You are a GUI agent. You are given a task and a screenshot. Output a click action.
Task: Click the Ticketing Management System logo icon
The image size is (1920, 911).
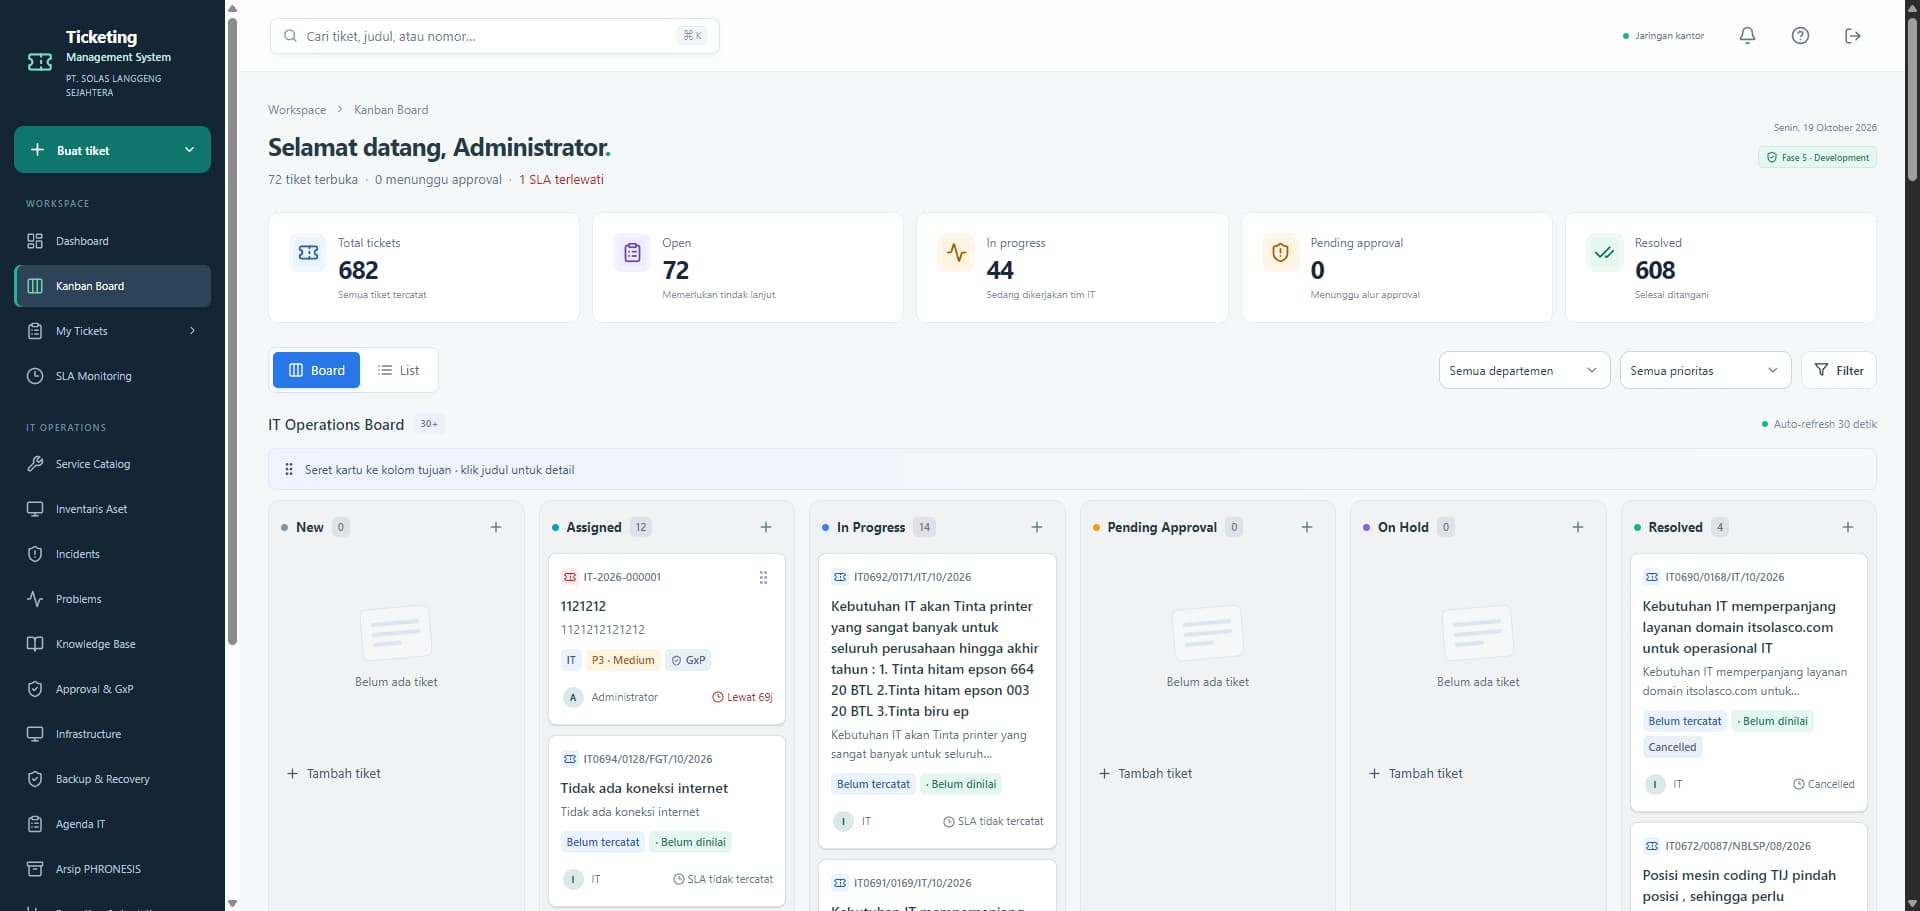[x=40, y=62]
